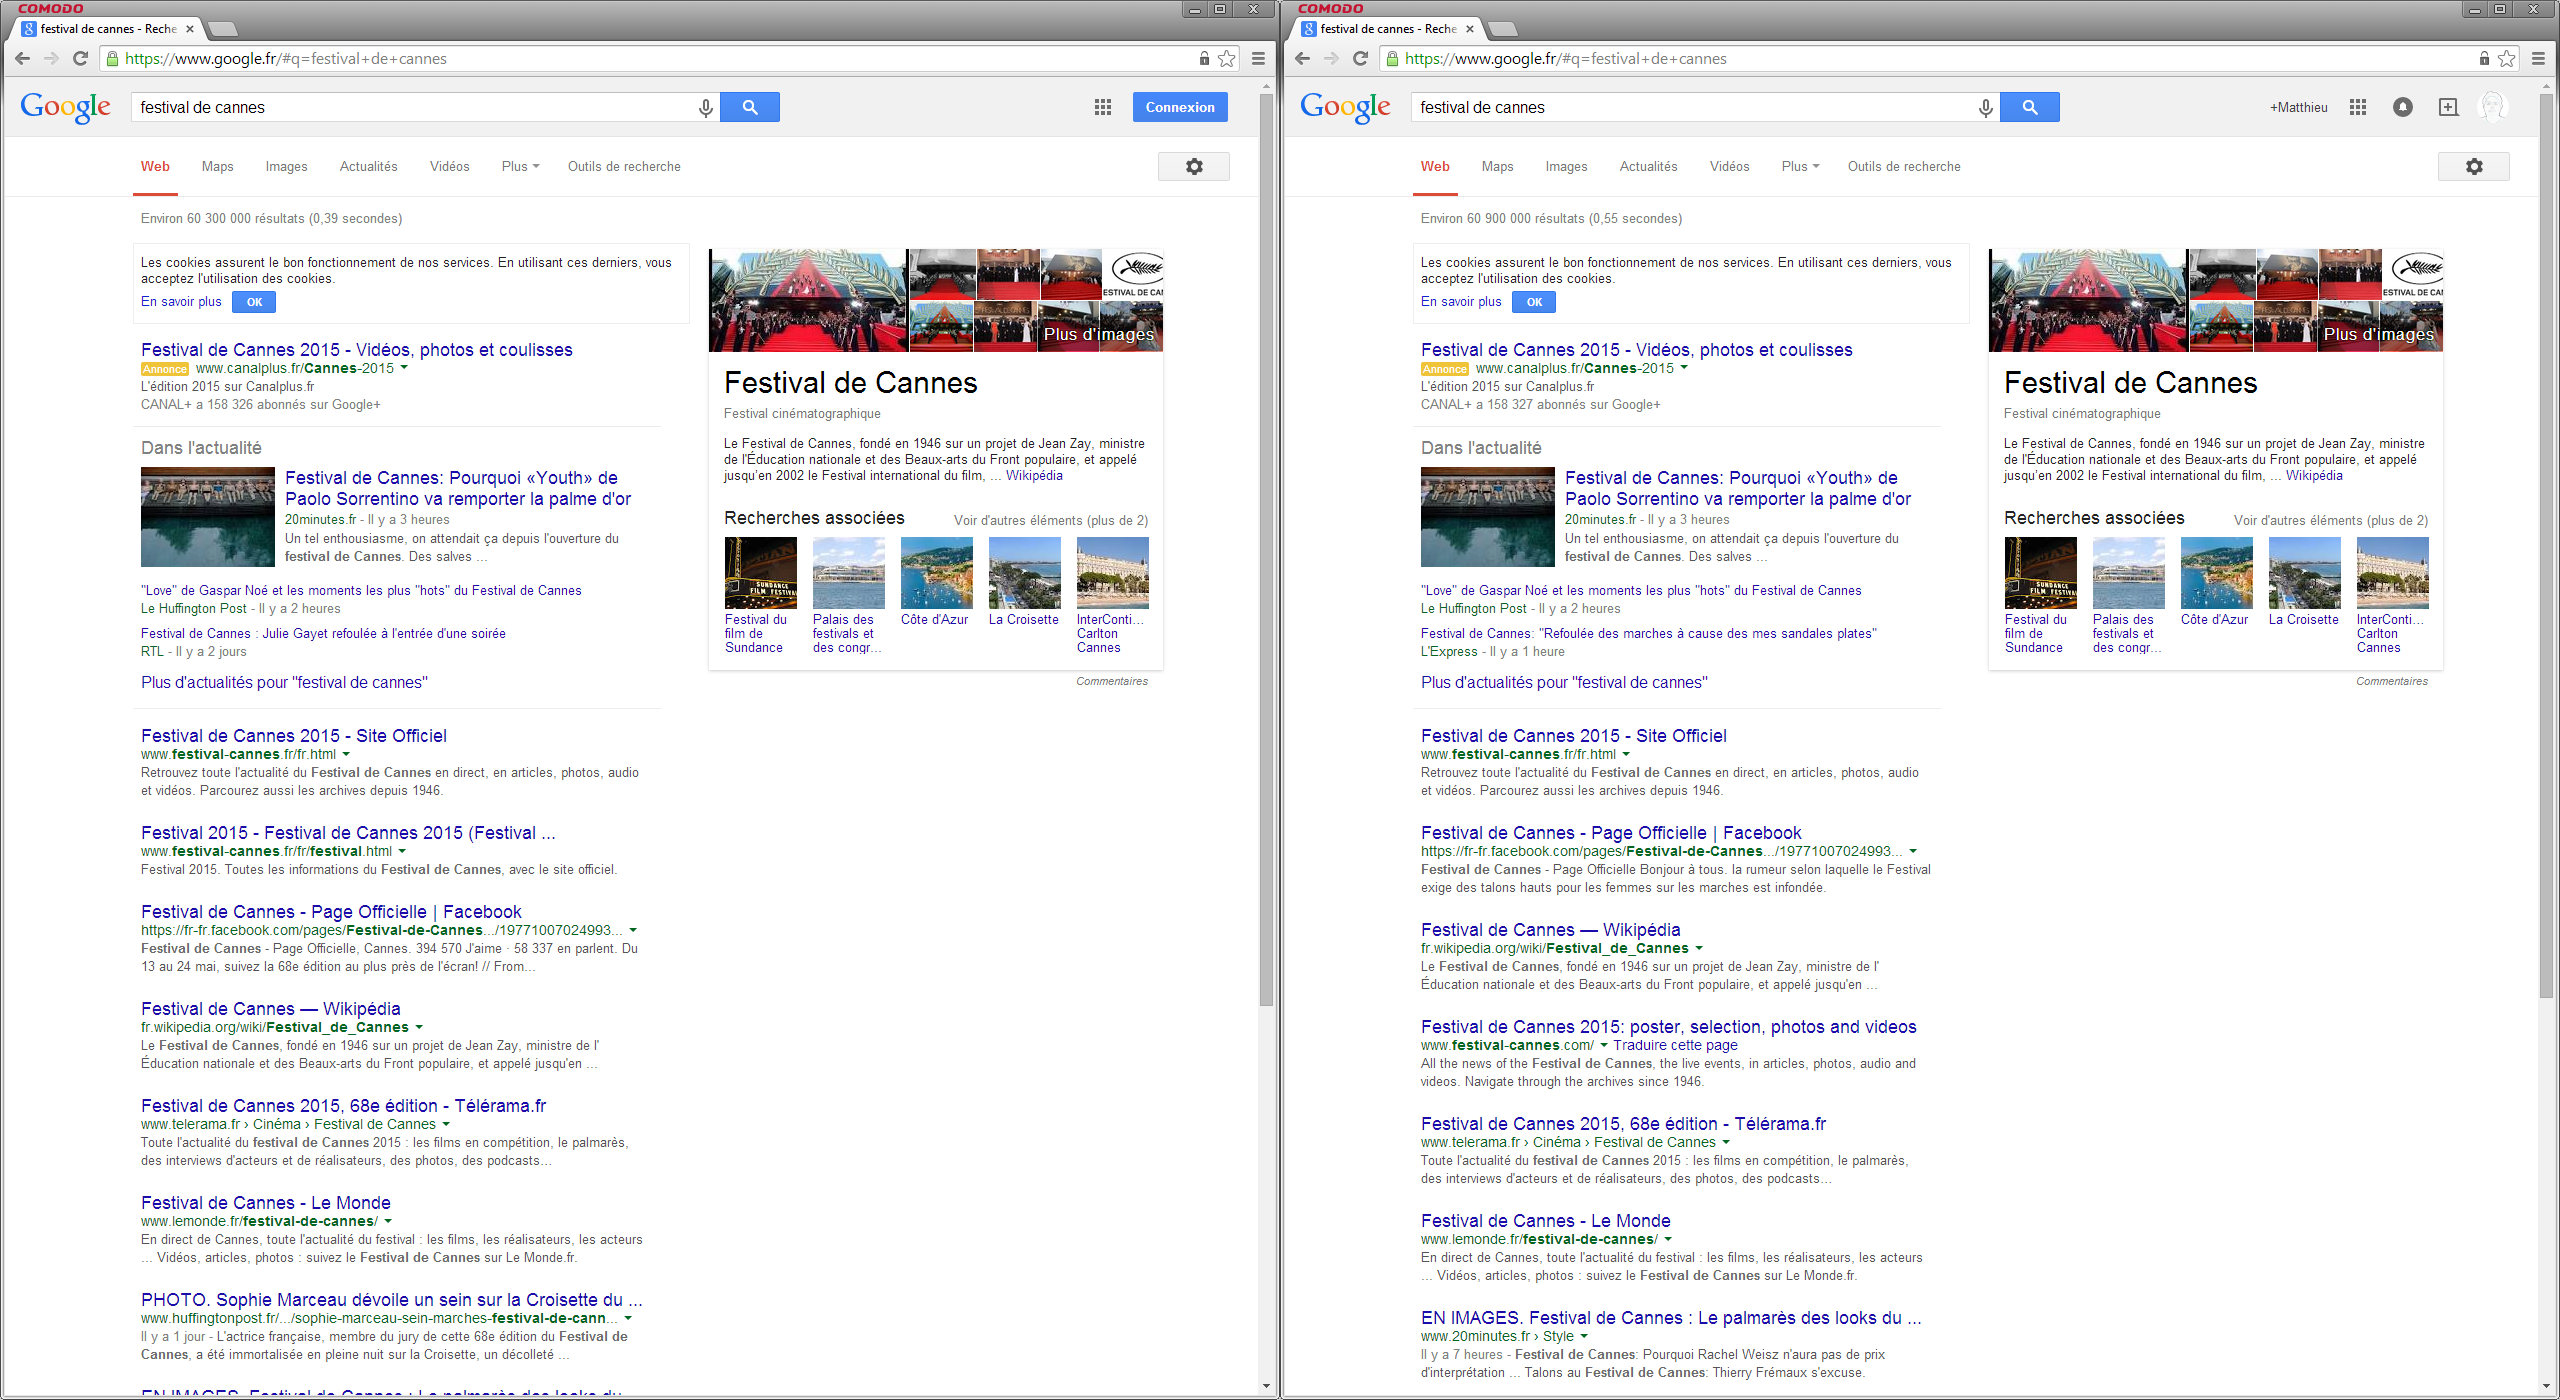
Task: Click the Google logo in left window
Action: (66, 107)
